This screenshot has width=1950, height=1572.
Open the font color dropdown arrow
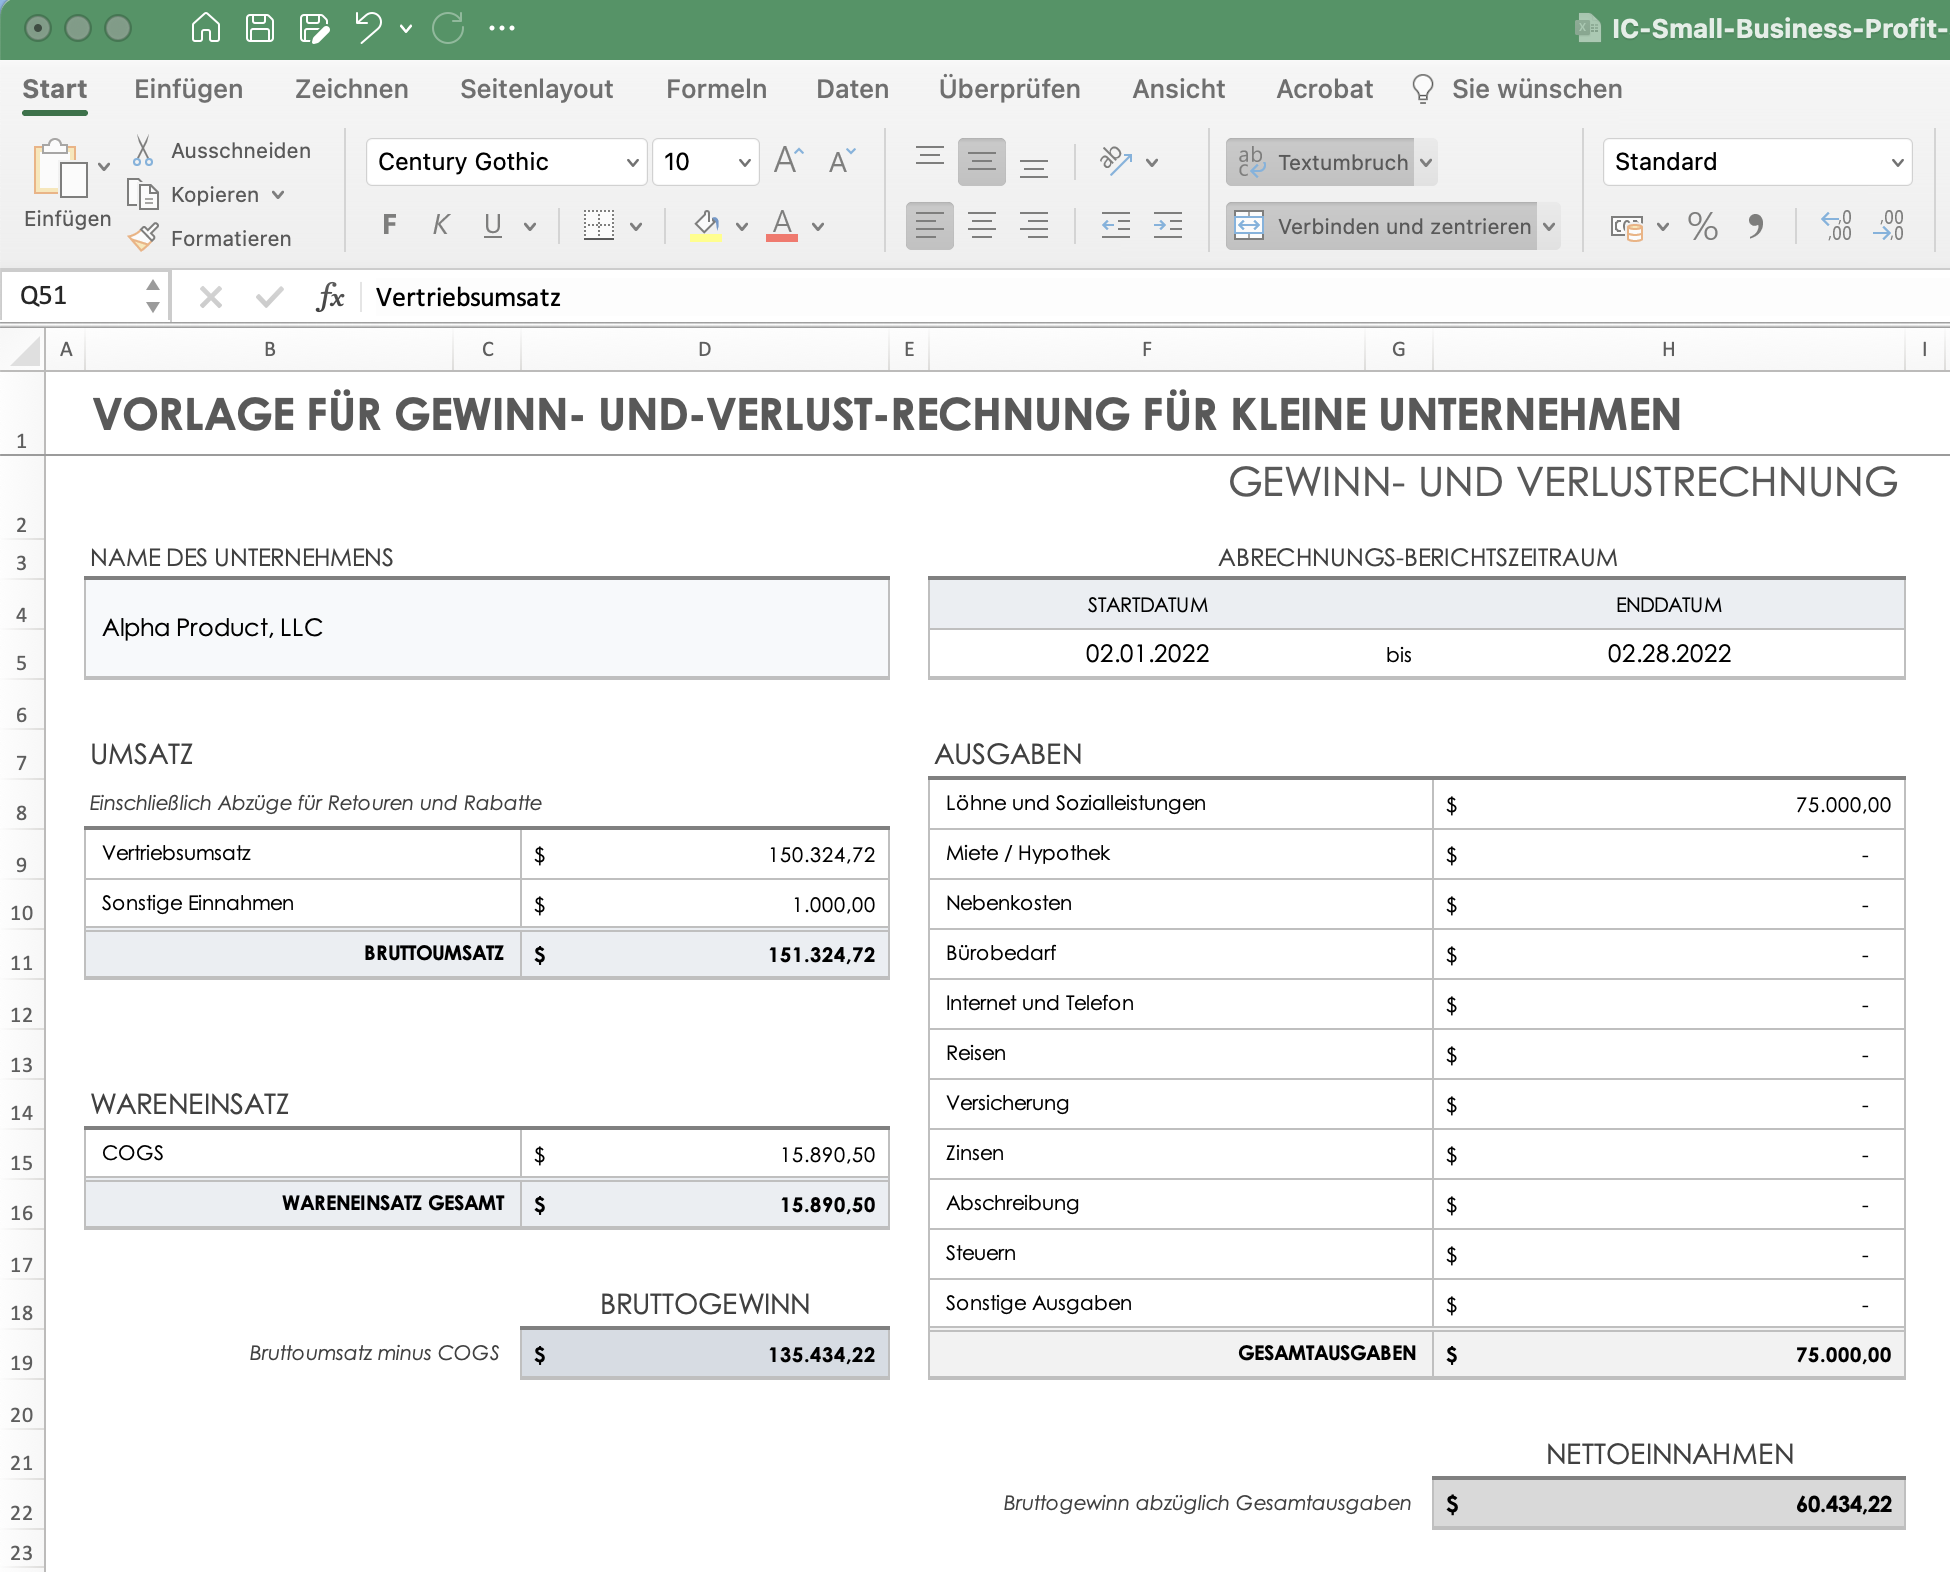coord(818,227)
